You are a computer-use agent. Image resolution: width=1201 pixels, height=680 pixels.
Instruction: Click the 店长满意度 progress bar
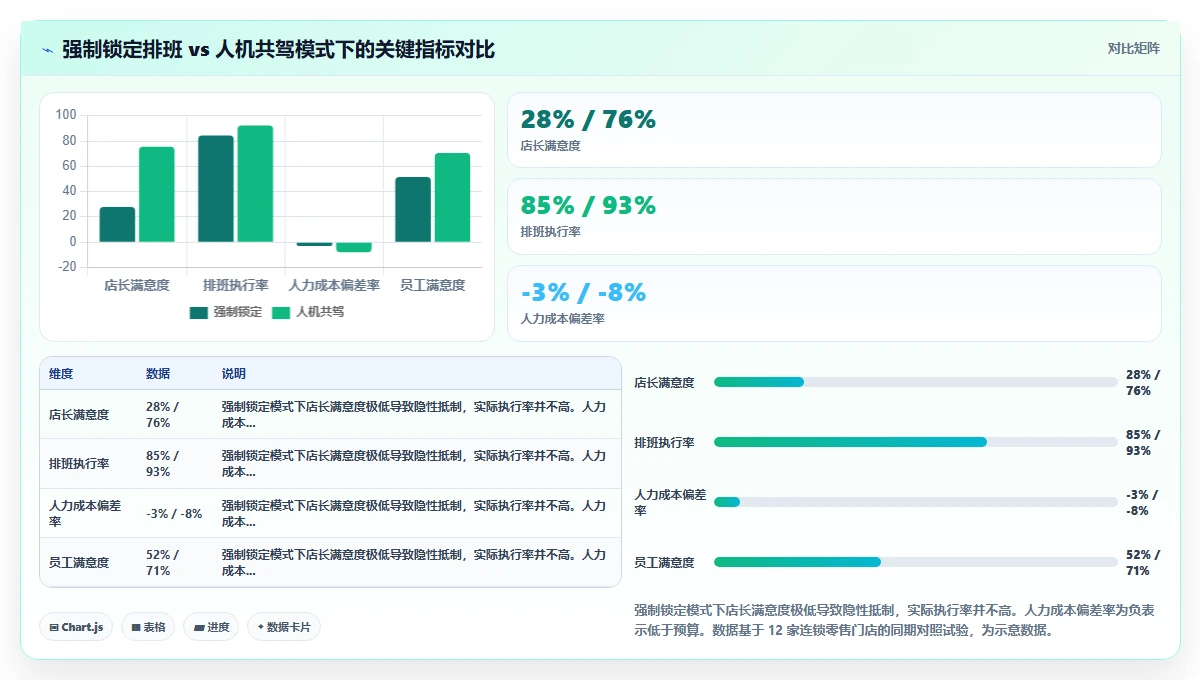916,382
